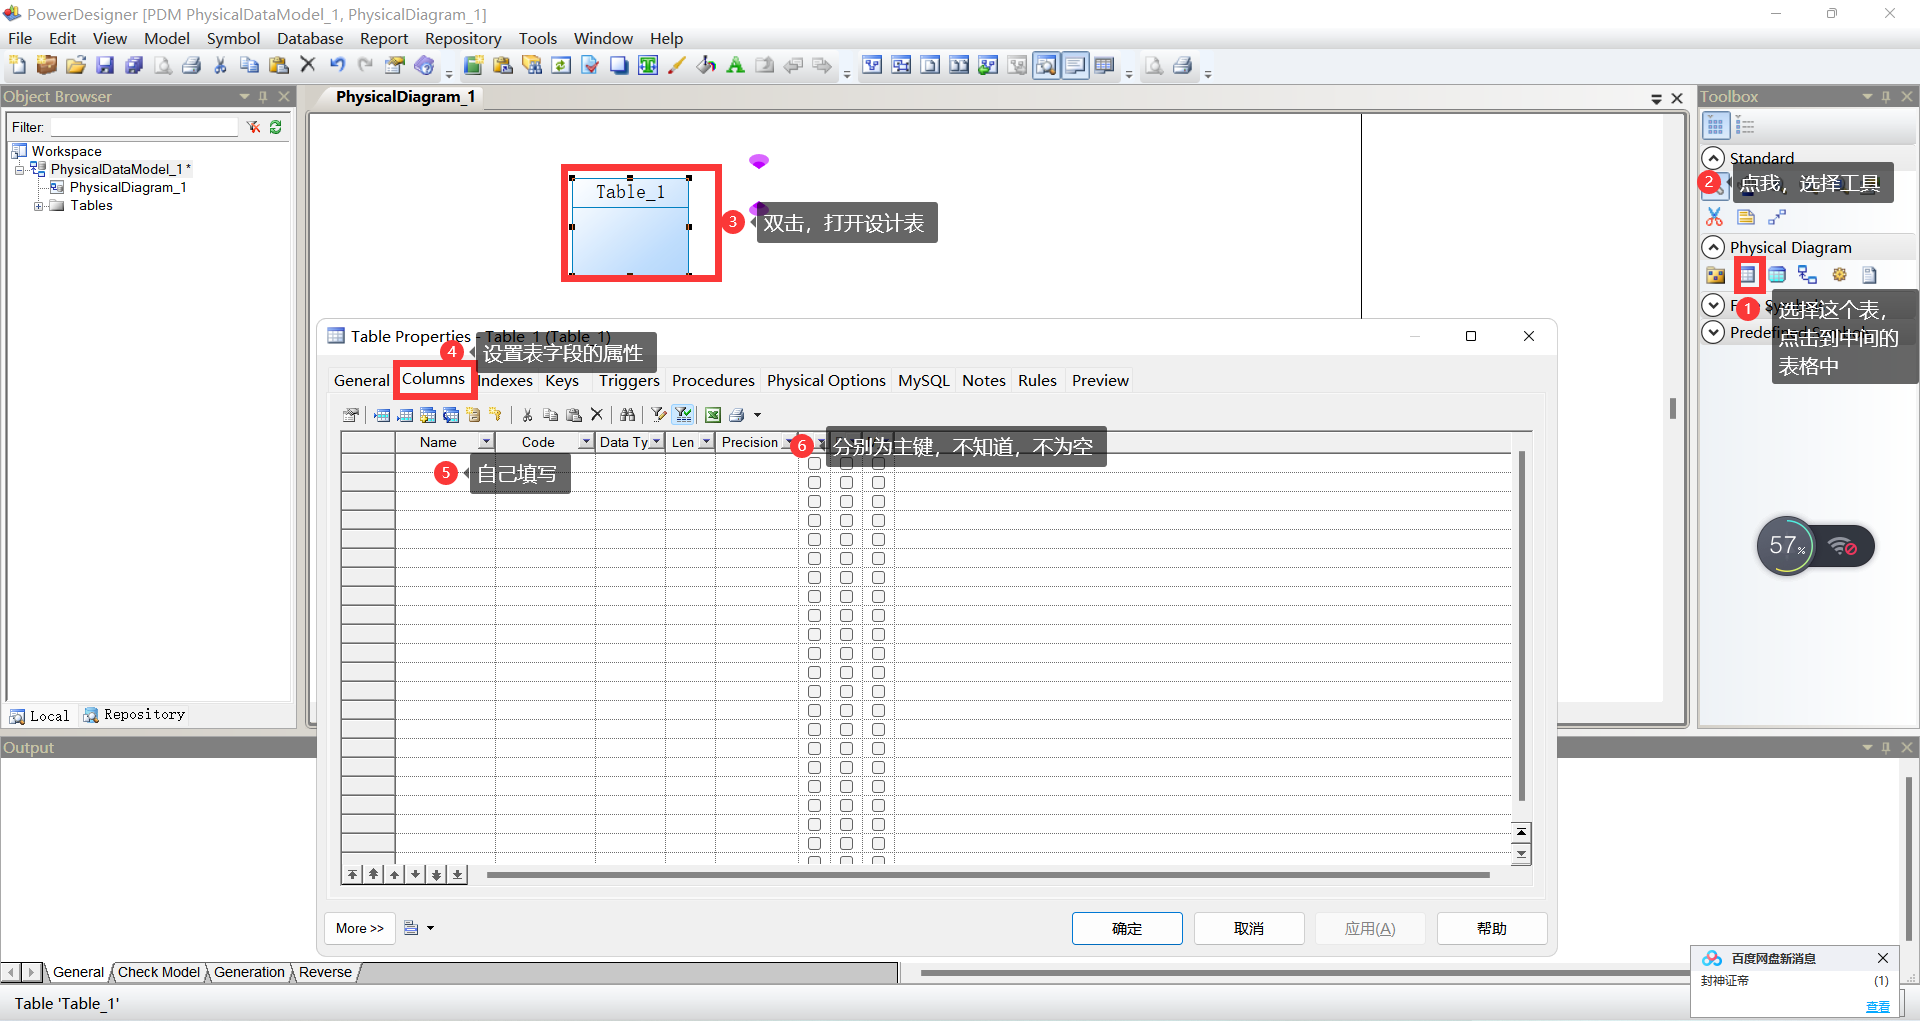Click the refresh icon beside the Filter field
This screenshot has height=1021, width=1920.
[x=276, y=127]
